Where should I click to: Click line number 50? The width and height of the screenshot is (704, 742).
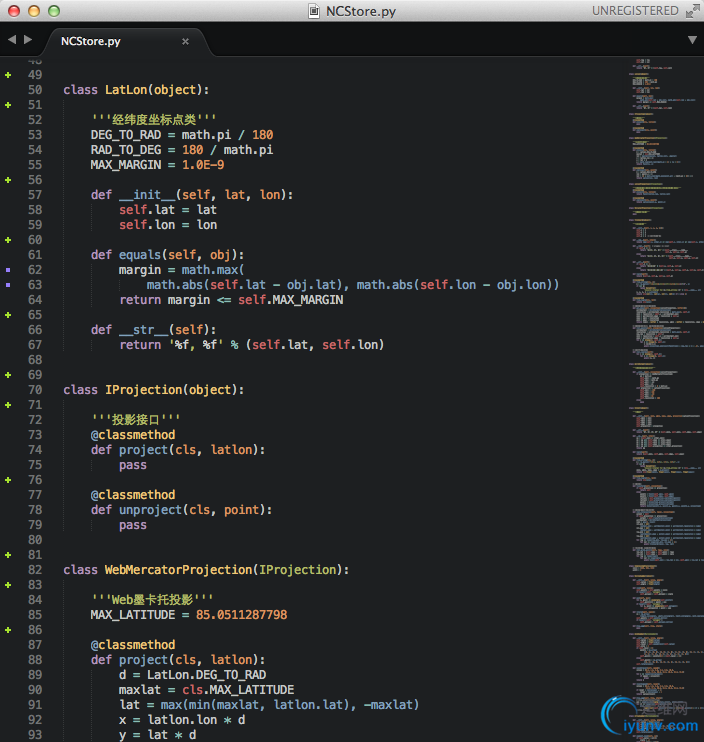pos(35,90)
